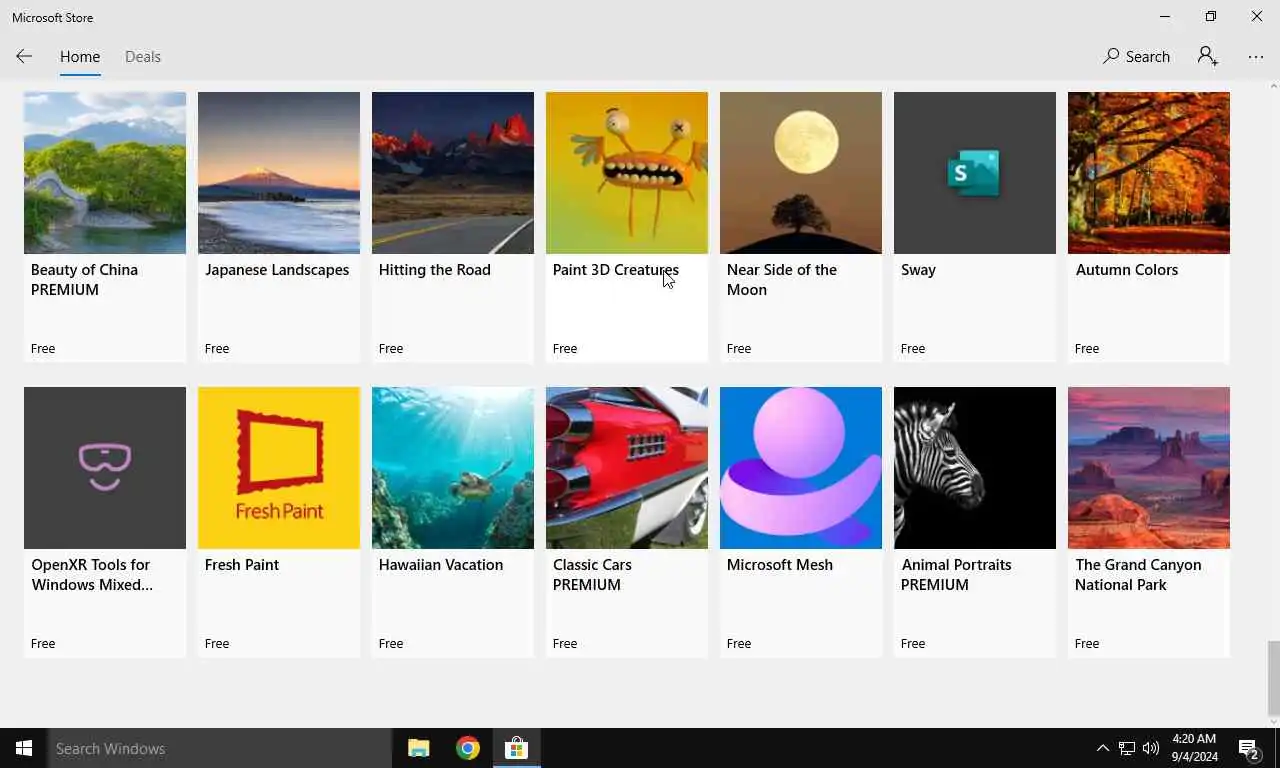Click 'OpenXR Tools for Windows Mixed...' title
1280x768 pixels.
click(92, 575)
